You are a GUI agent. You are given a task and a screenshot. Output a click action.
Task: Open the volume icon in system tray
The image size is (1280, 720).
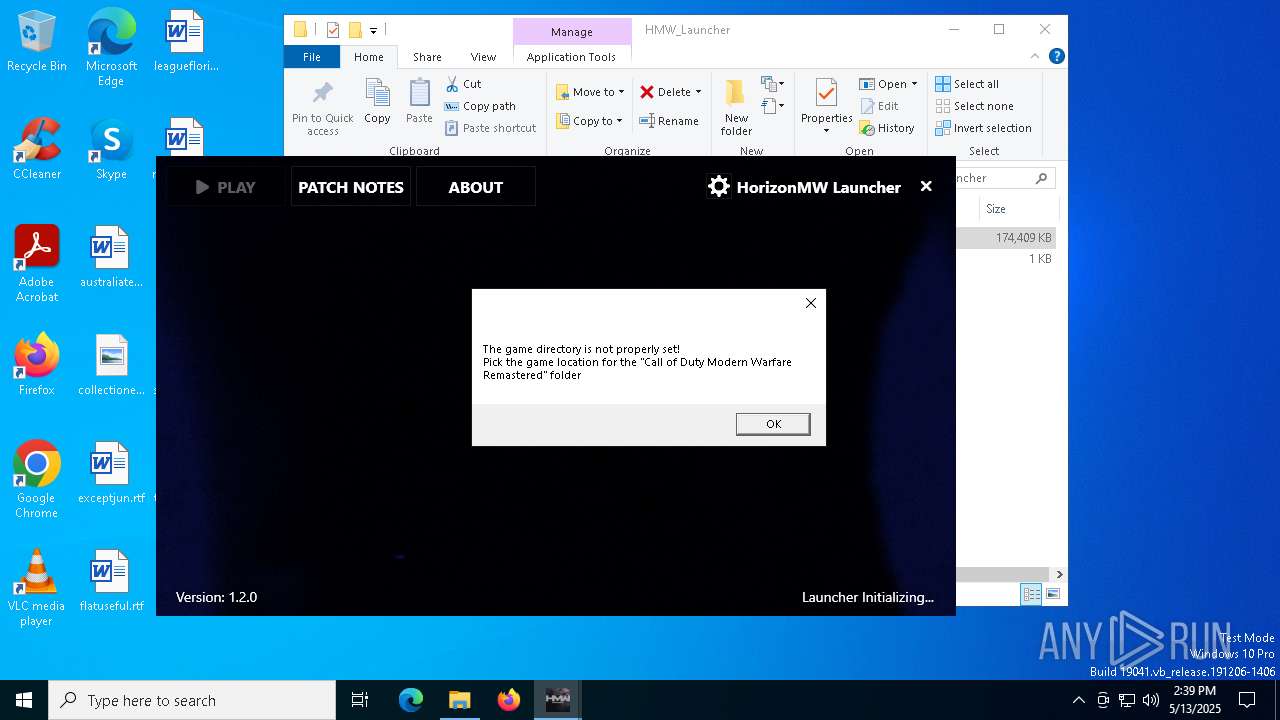point(1151,700)
